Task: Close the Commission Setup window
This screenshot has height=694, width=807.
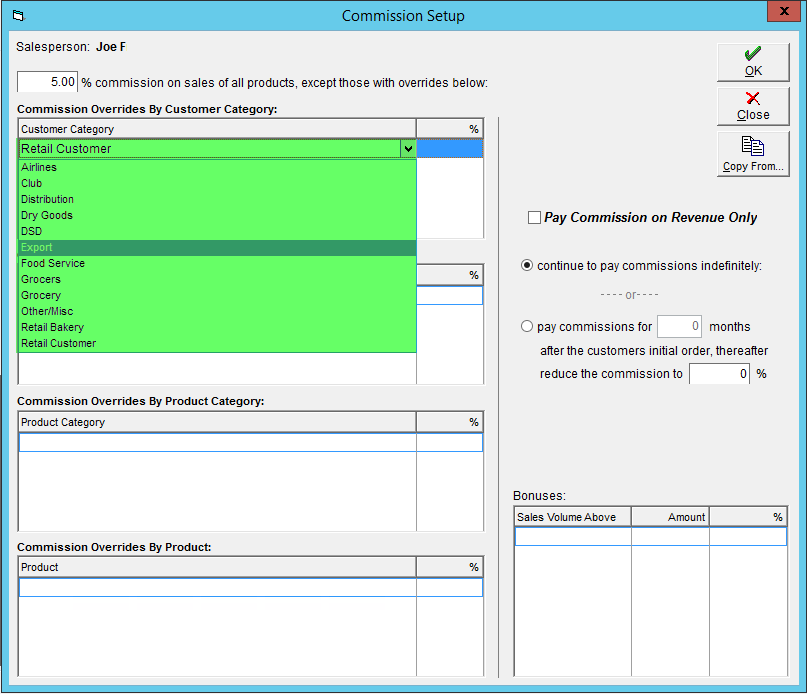Action: click(783, 11)
